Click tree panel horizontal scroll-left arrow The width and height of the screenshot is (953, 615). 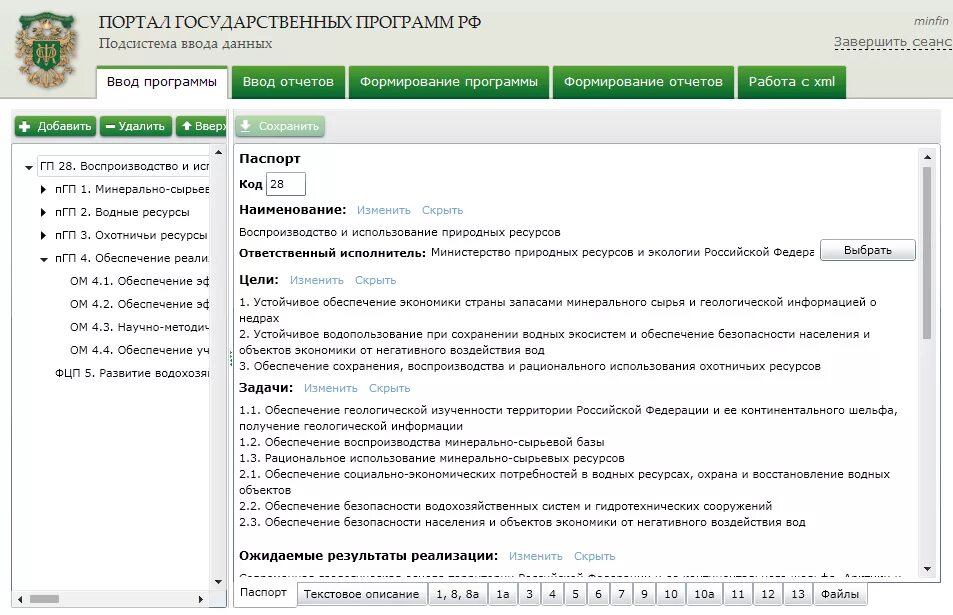(20, 599)
